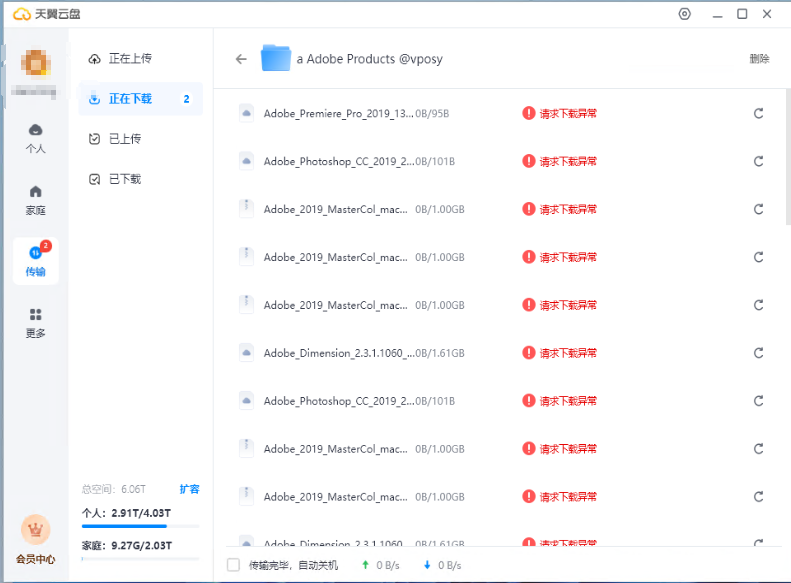791x583 pixels.
Task: Click the 0B/95B size text
Action: pyautogui.click(x=432, y=113)
